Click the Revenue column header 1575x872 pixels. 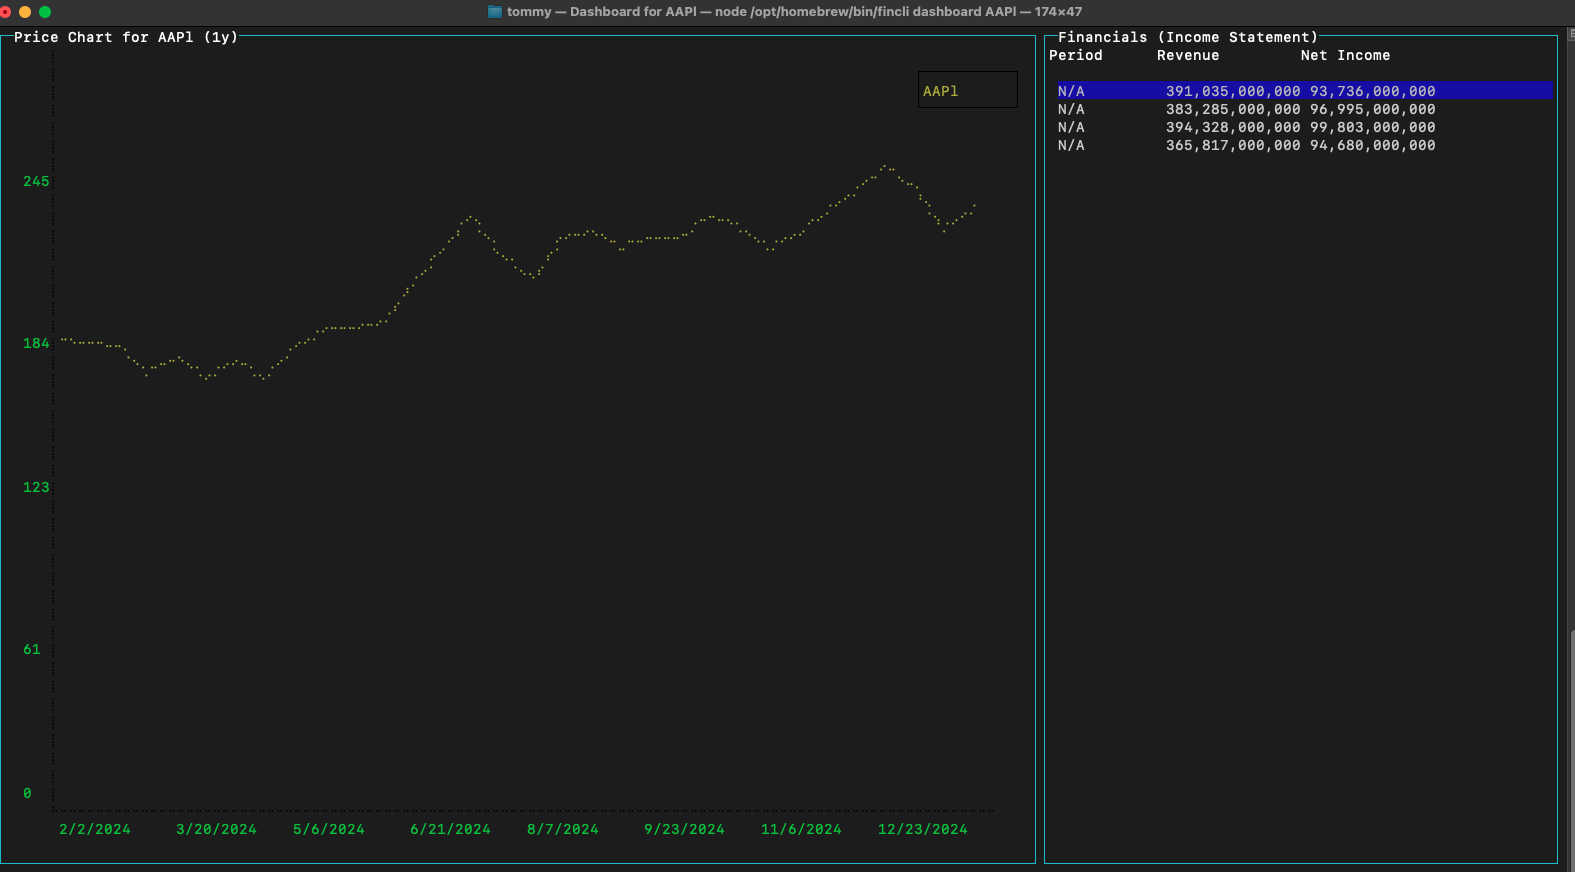click(1188, 55)
